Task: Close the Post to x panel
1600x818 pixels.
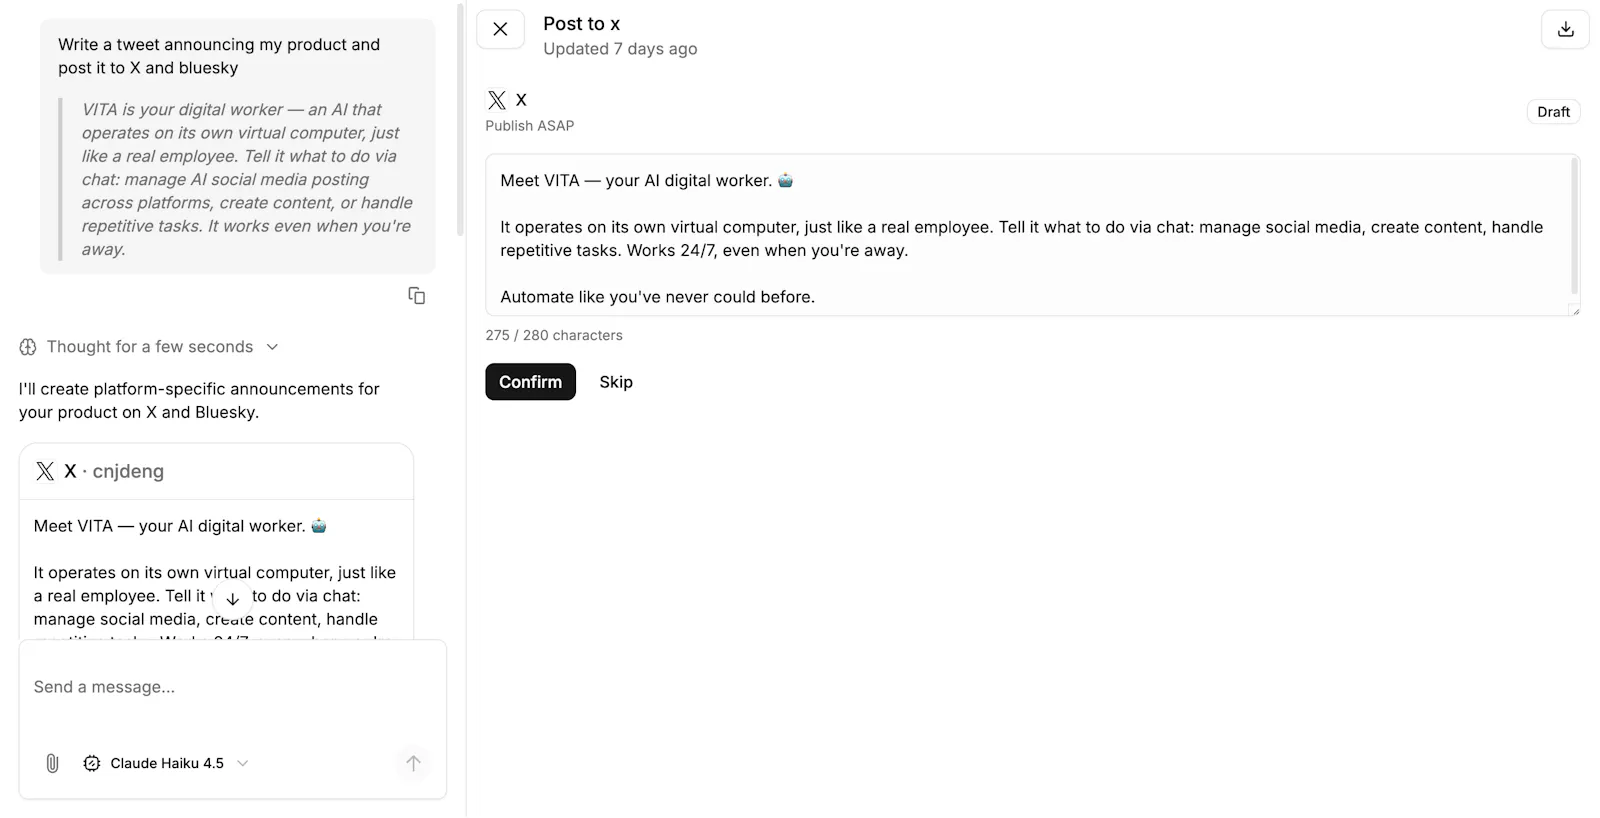Action: [500, 29]
